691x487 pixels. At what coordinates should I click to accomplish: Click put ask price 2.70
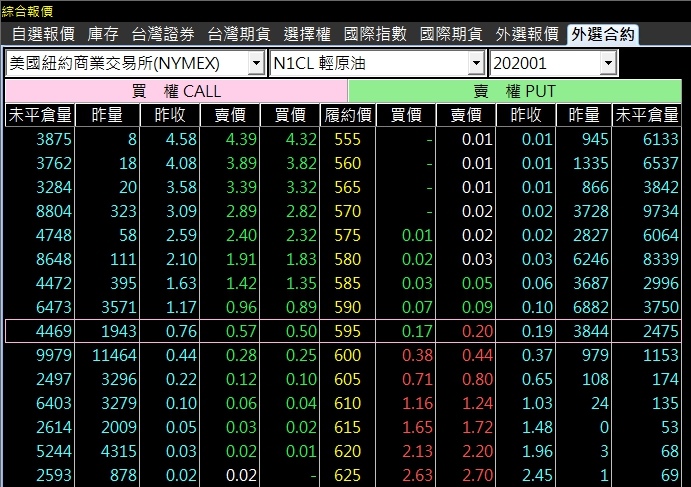tap(477, 475)
